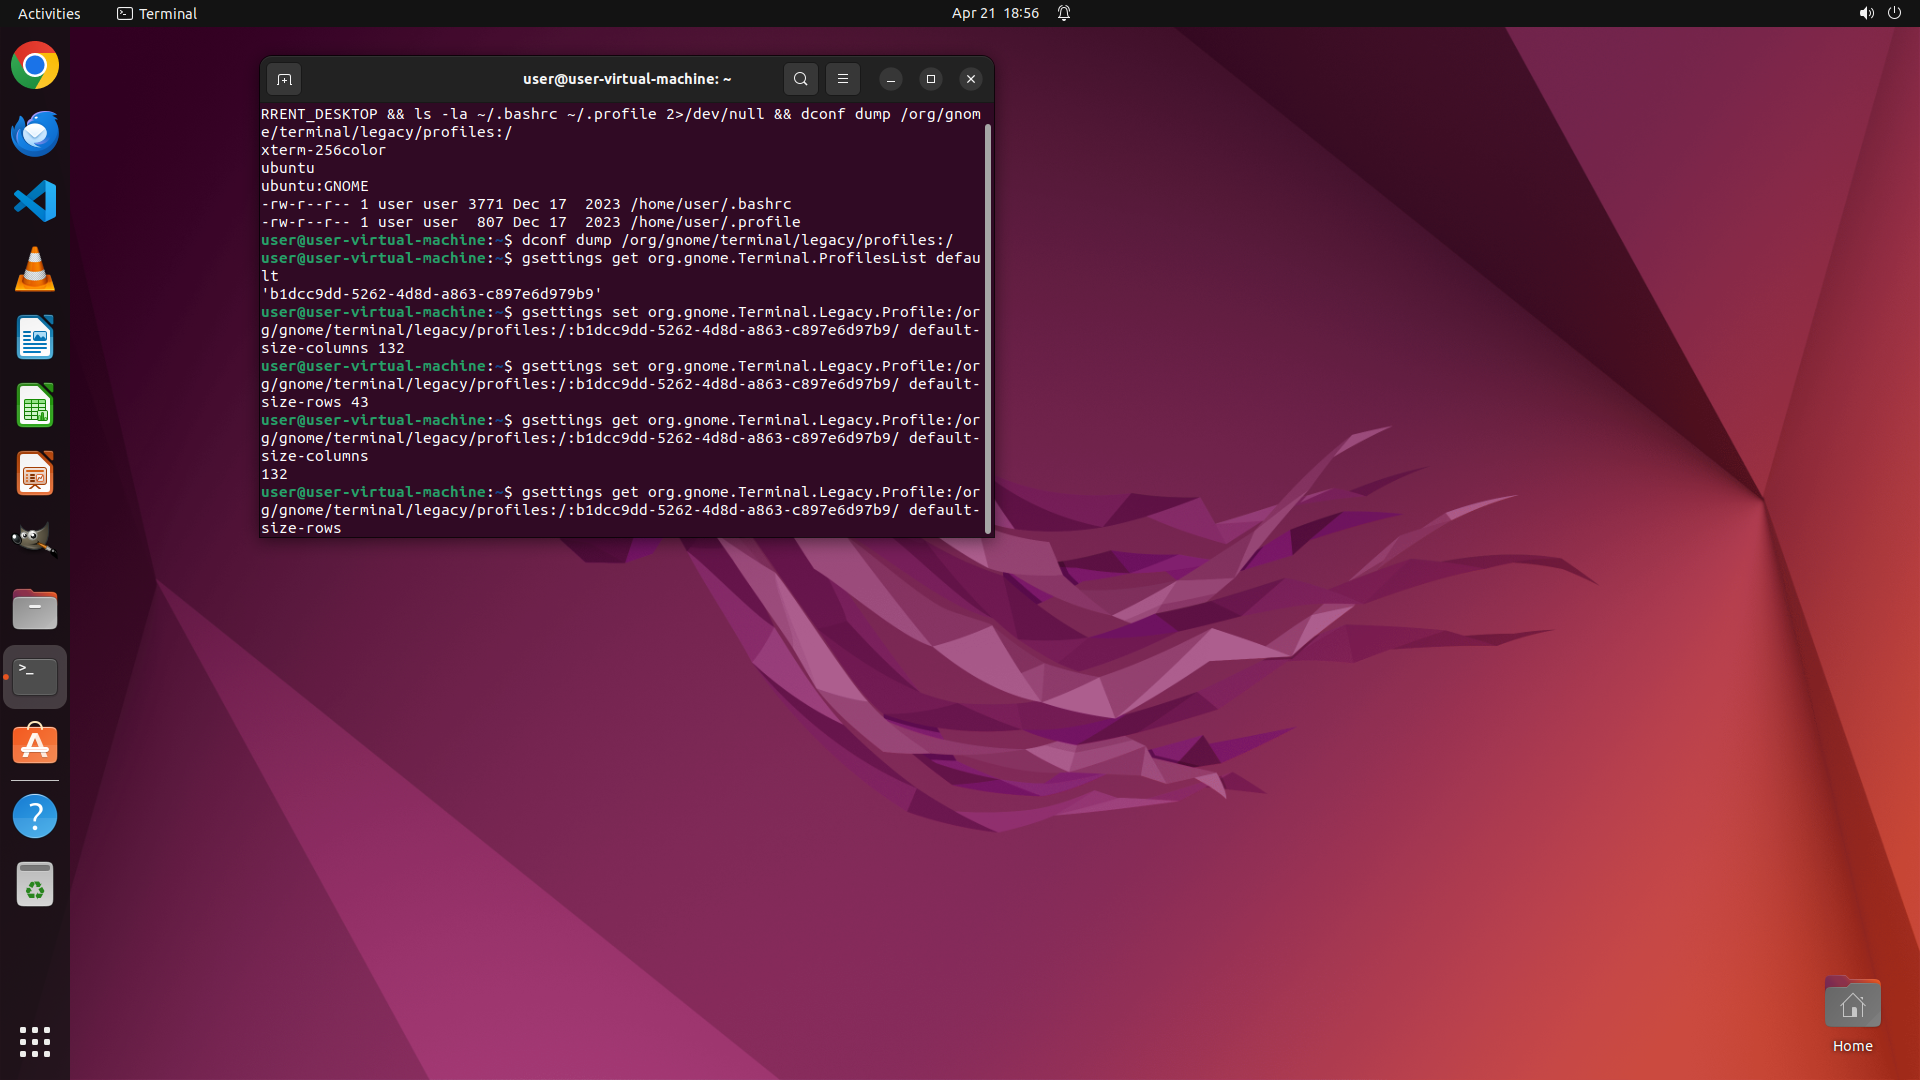Open the Files manager from the dock

click(35, 609)
